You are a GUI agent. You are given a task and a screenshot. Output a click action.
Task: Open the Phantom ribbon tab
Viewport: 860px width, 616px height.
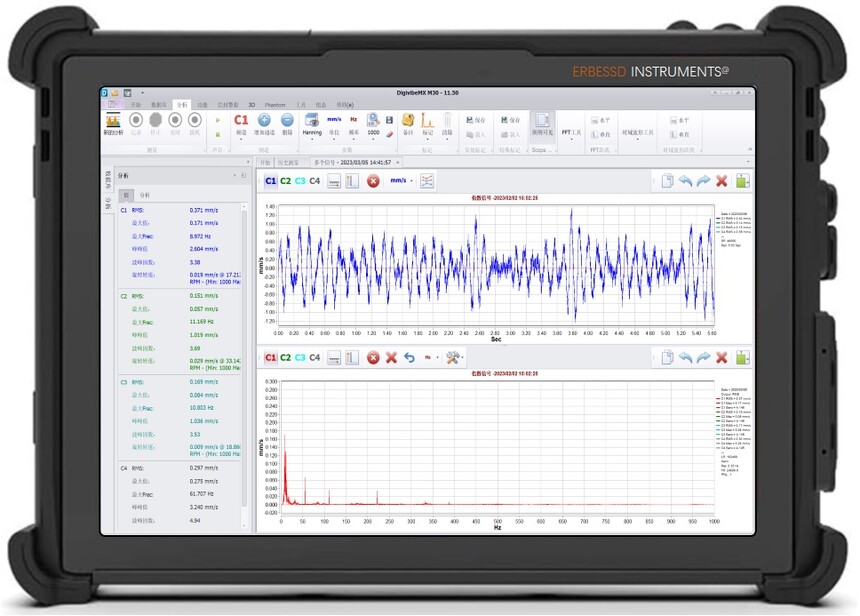point(275,104)
